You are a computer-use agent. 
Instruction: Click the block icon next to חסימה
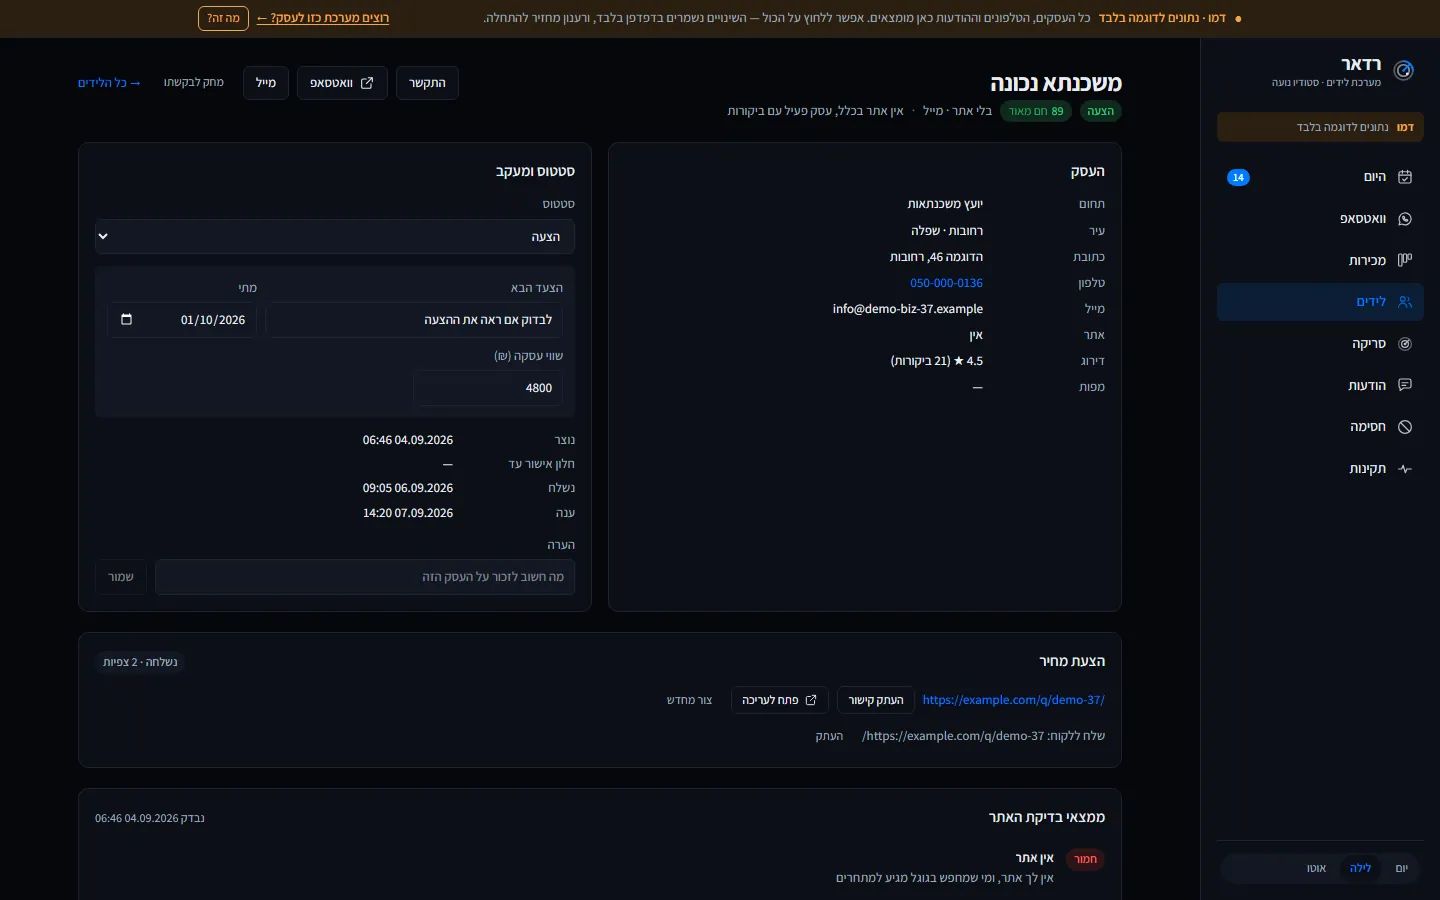pyautogui.click(x=1405, y=427)
